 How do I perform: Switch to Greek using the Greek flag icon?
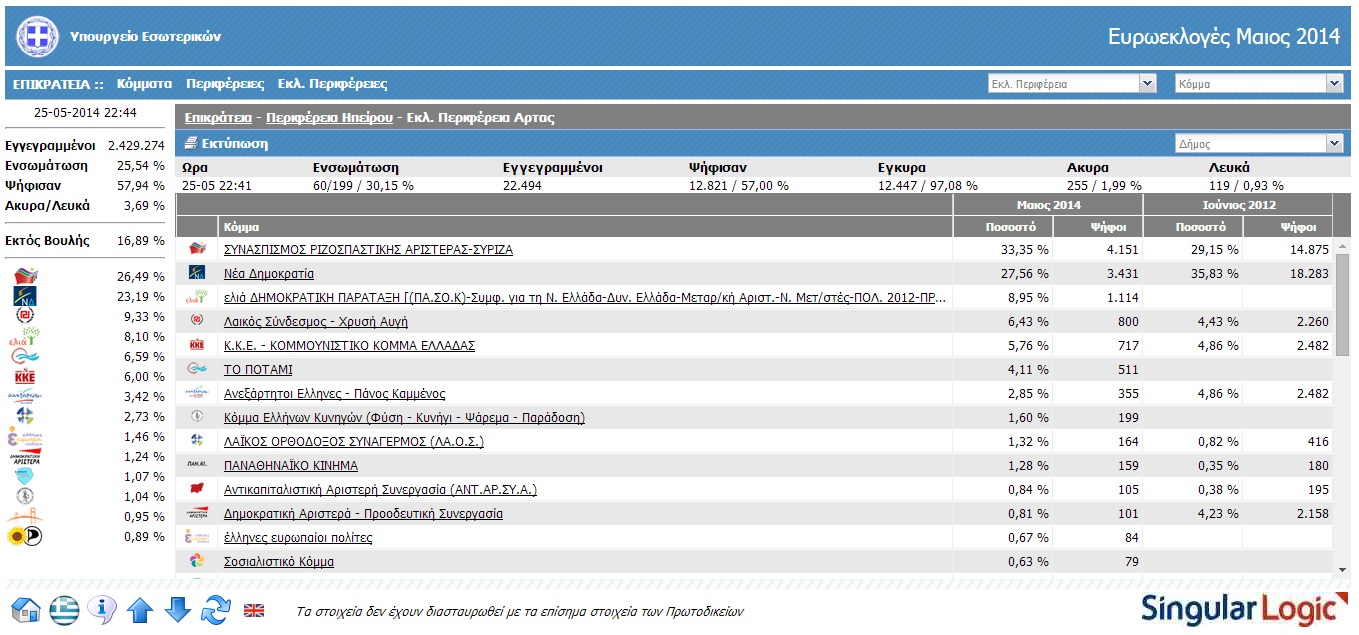pyautogui.click(x=65, y=608)
